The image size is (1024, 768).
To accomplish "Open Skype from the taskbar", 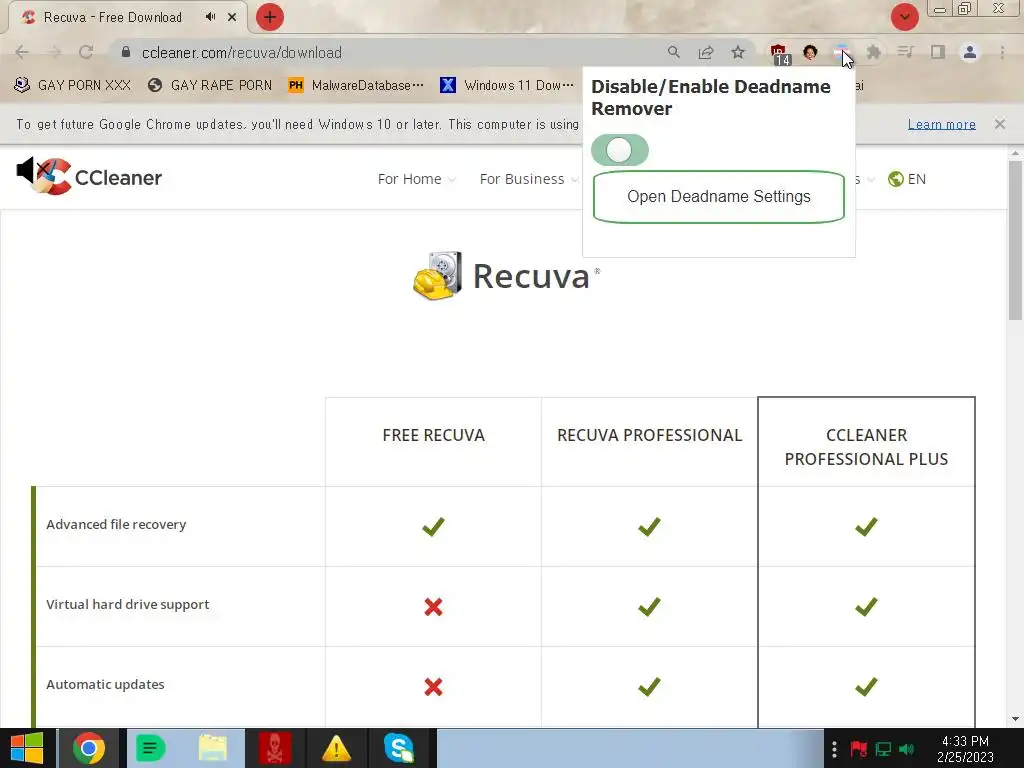I will pyautogui.click(x=398, y=748).
